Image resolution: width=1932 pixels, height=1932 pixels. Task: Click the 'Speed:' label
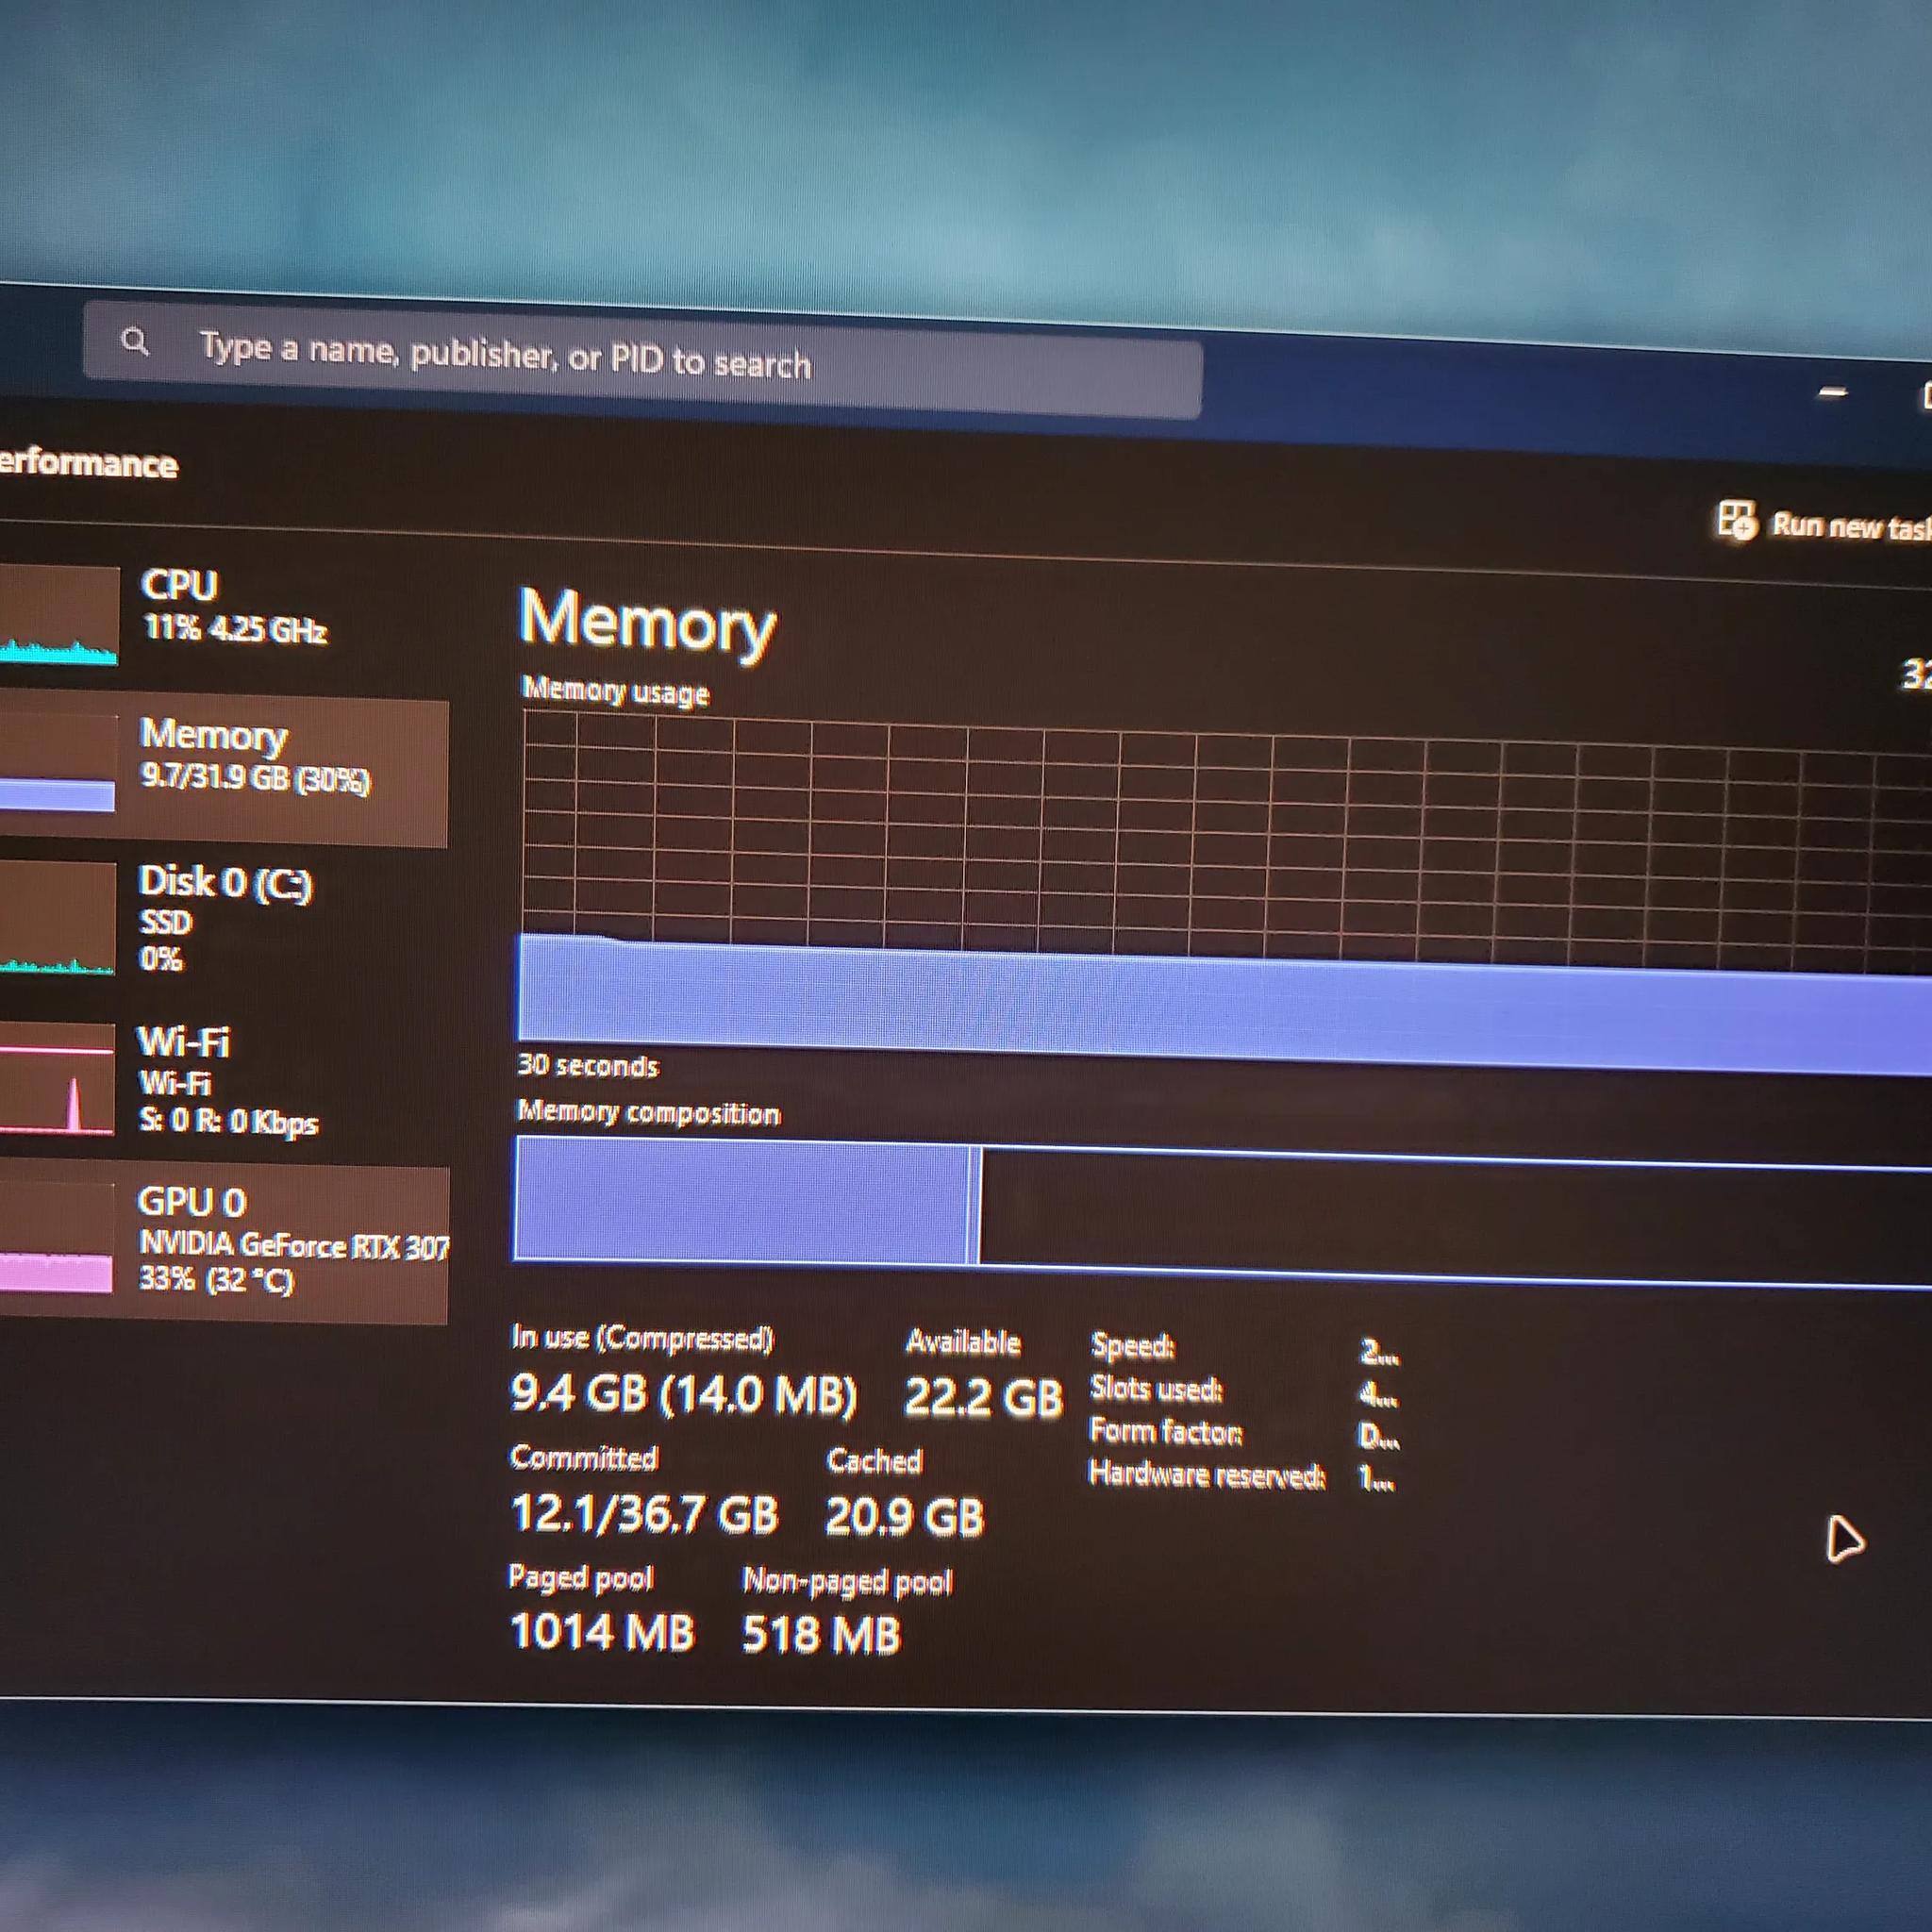click(1133, 1346)
